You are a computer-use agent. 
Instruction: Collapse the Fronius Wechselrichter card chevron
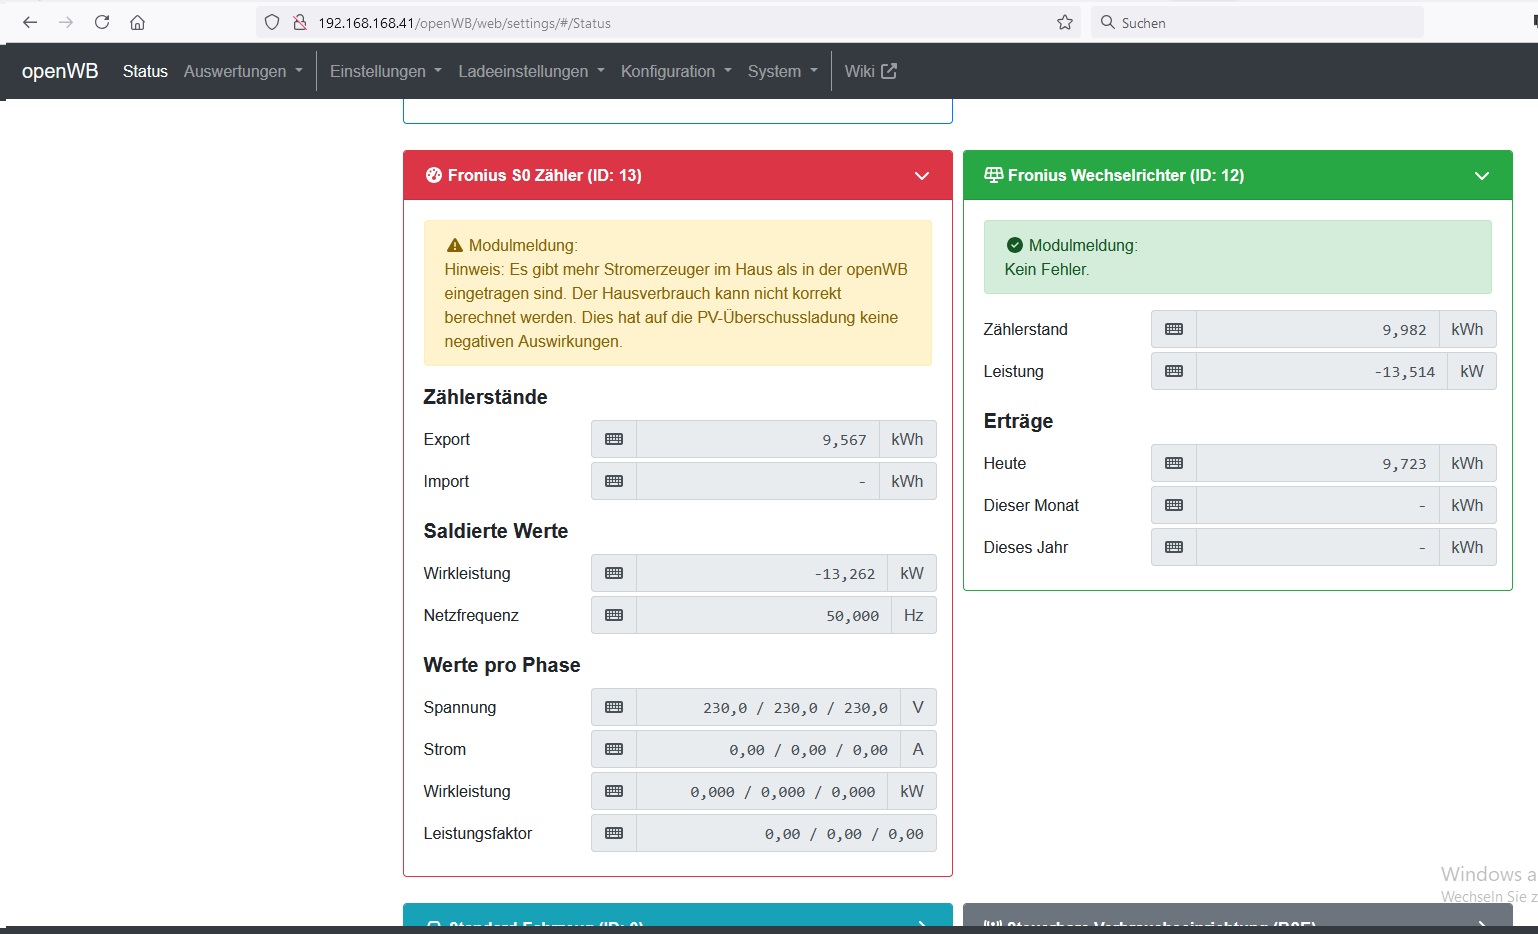(1482, 176)
